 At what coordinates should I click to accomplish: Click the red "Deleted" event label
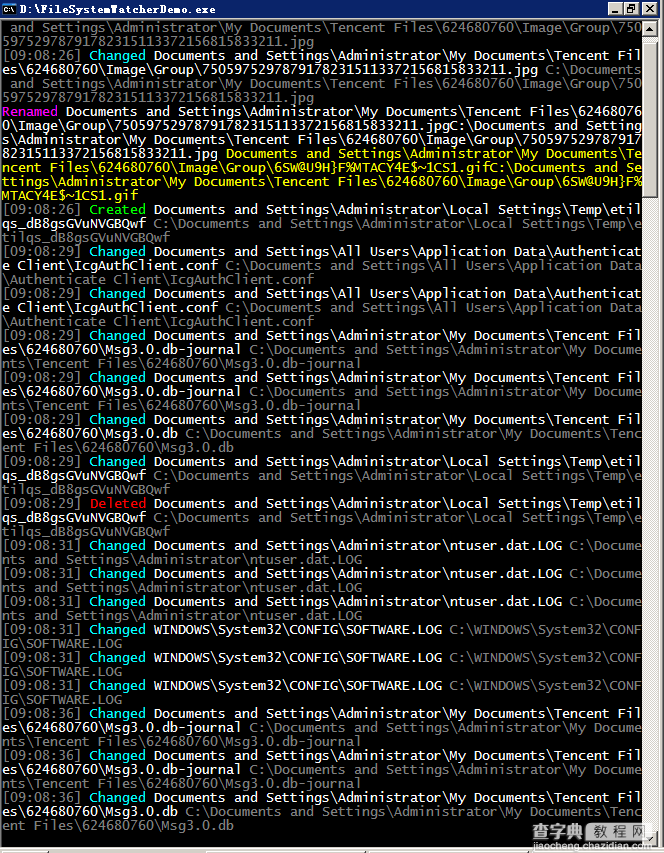point(117,503)
